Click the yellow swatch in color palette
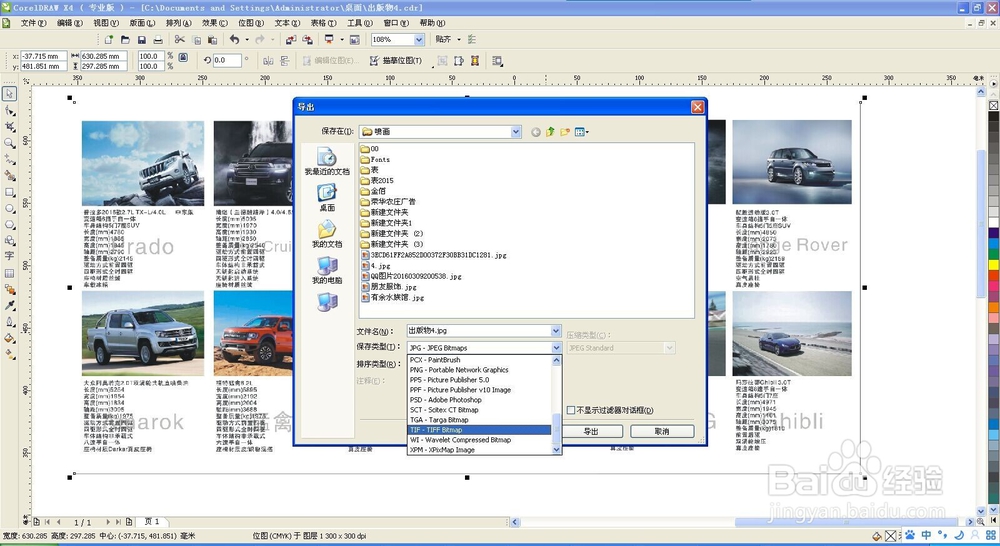The image size is (1000, 546). pos(994,263)
